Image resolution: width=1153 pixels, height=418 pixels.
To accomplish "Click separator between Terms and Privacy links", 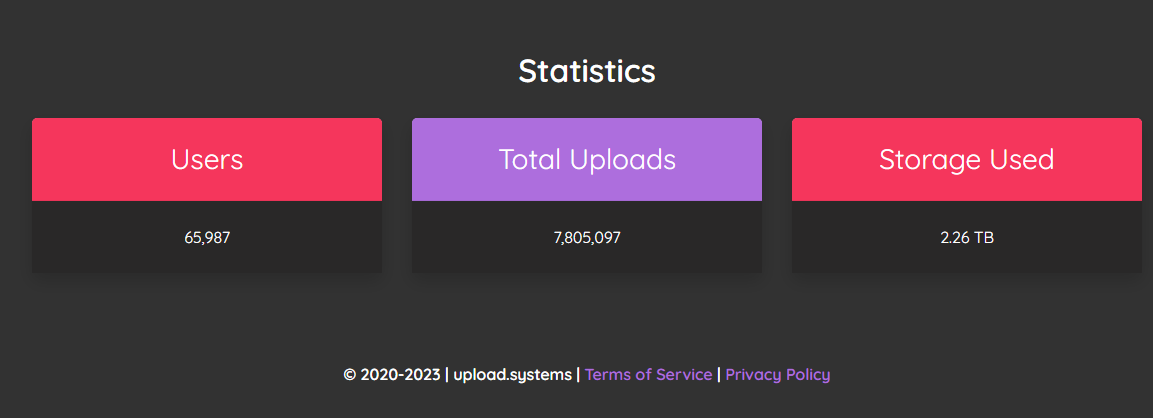I will (719, 375).
